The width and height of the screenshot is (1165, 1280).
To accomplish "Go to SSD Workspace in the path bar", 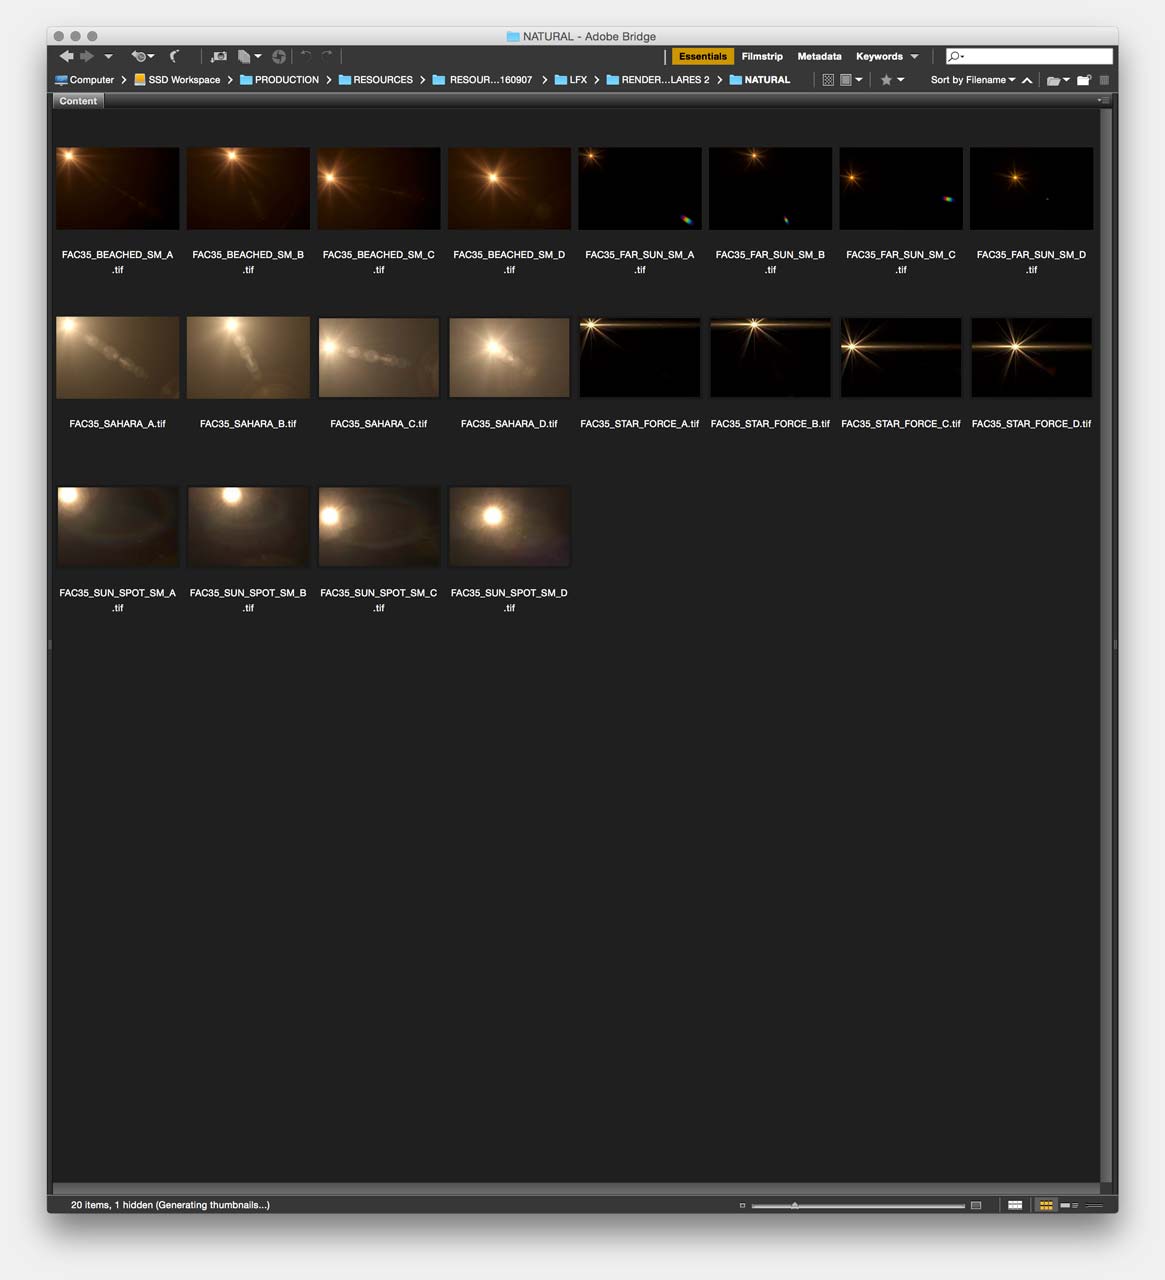I will click(x=177, y=80).
